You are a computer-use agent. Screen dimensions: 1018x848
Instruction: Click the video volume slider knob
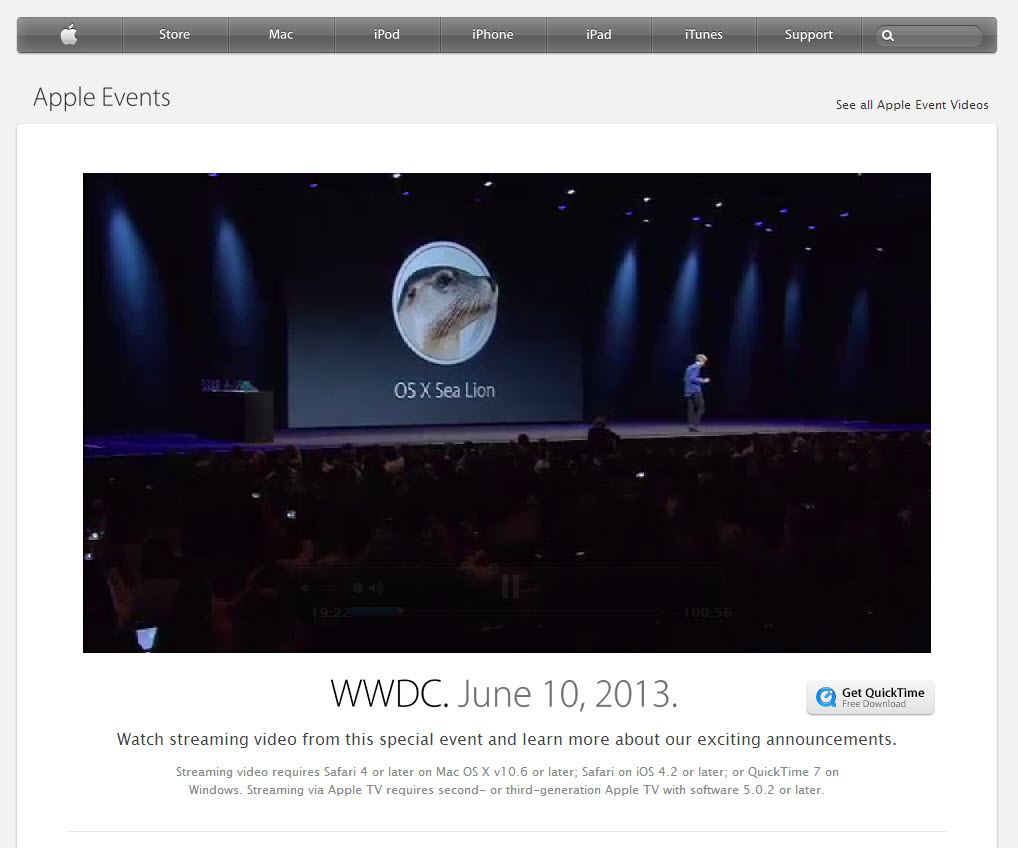358,588
